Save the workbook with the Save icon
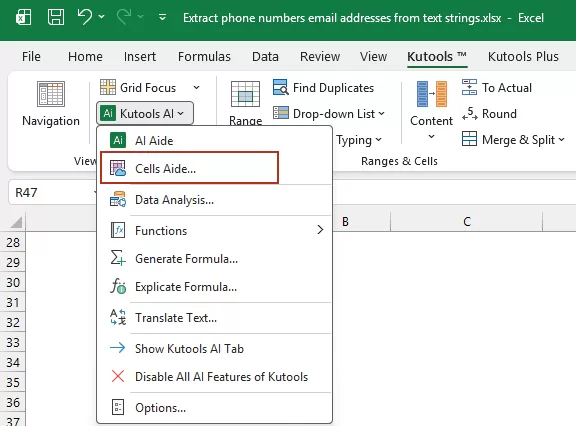The height and width of the screenshot is (426, 576). point(56,17)
